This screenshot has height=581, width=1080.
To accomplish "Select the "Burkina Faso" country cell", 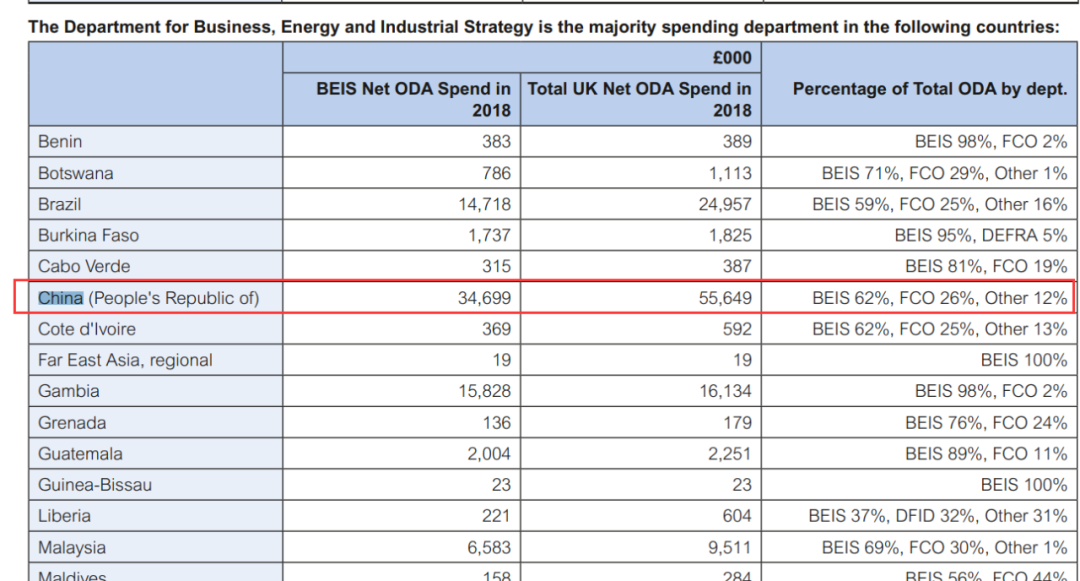I will (88, 236).
